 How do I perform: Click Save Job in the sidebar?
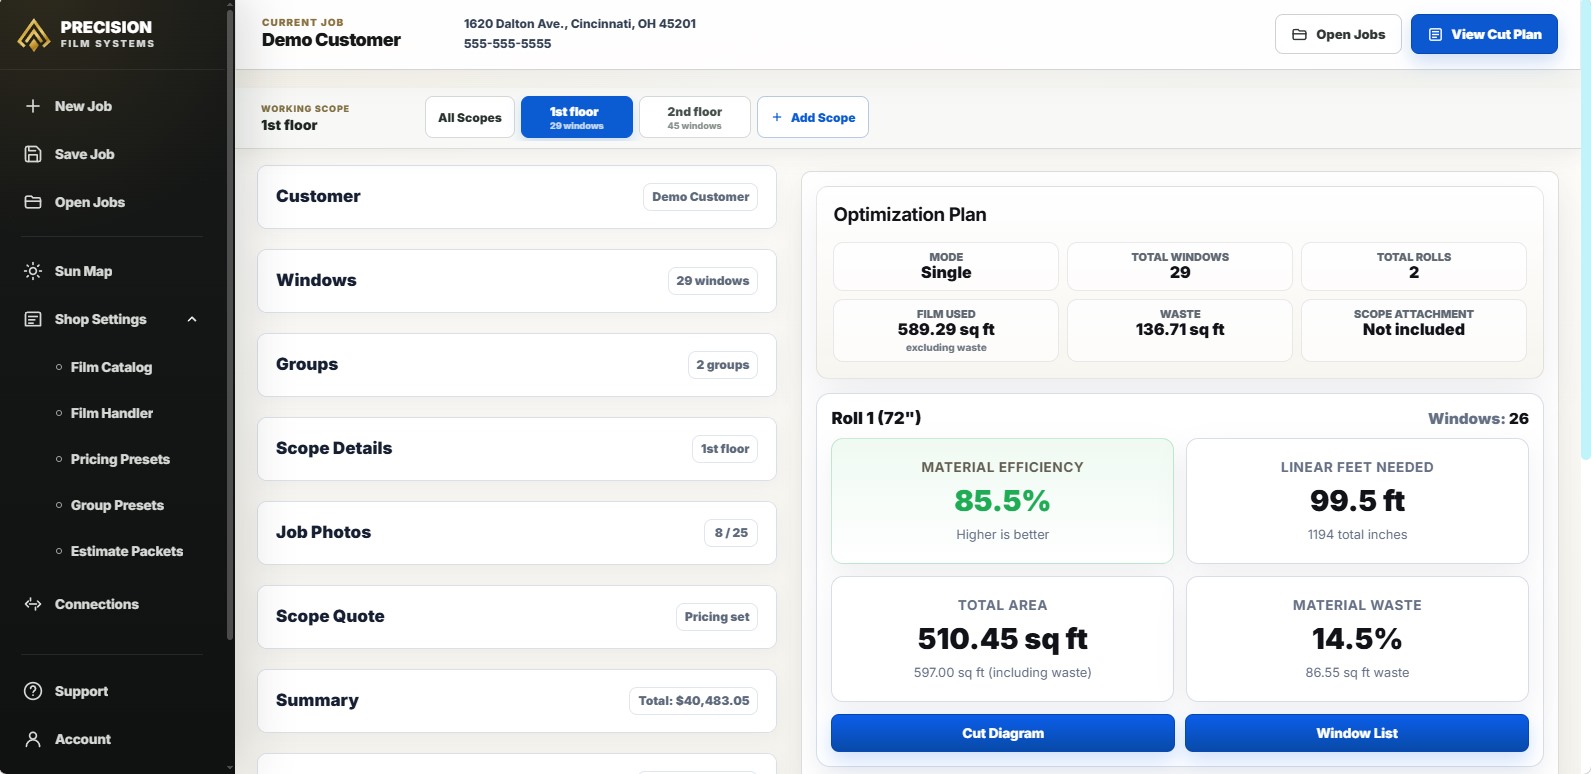[x=113, y=154]
